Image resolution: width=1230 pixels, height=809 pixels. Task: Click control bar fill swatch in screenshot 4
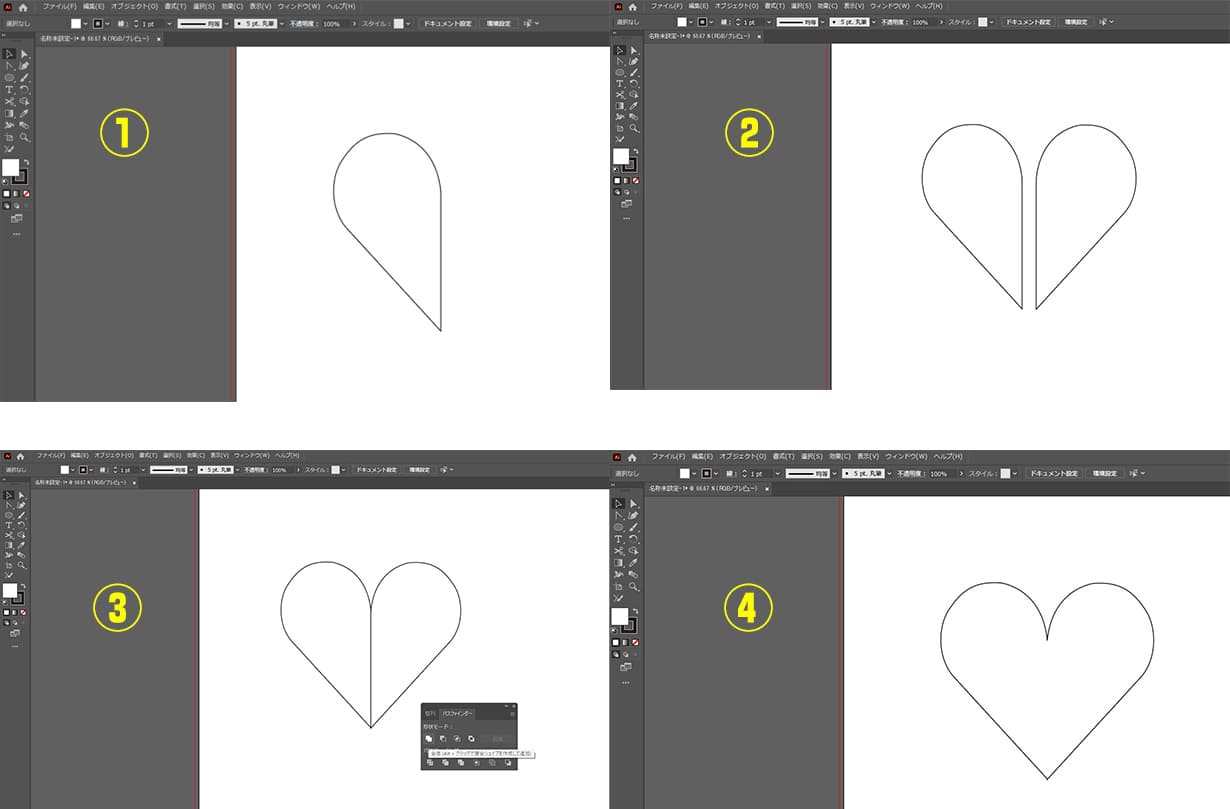coord(683,473)
